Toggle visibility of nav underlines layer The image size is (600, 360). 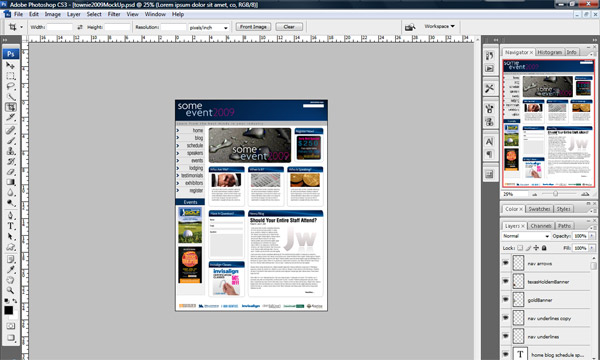[x=505, y=336]
